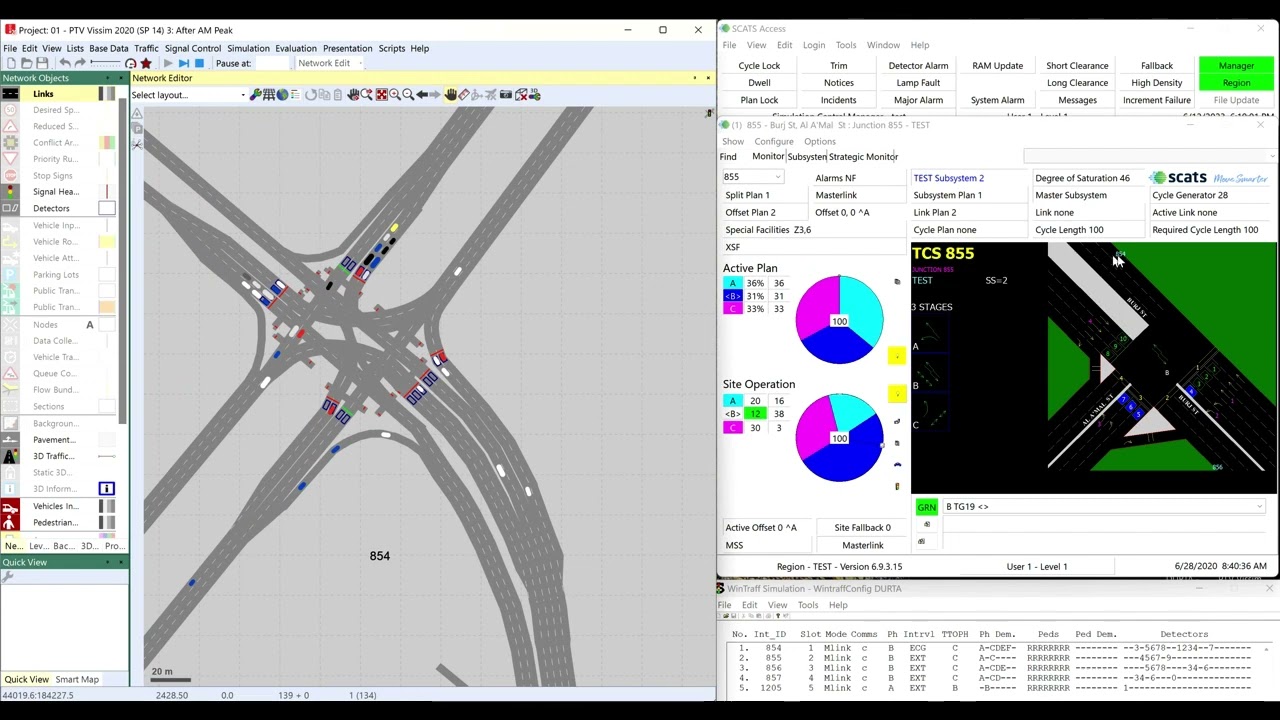Screen dimensions: 1280x720
Task: Toggle Detectors visibility swatch box
Action: coord(106,208)
